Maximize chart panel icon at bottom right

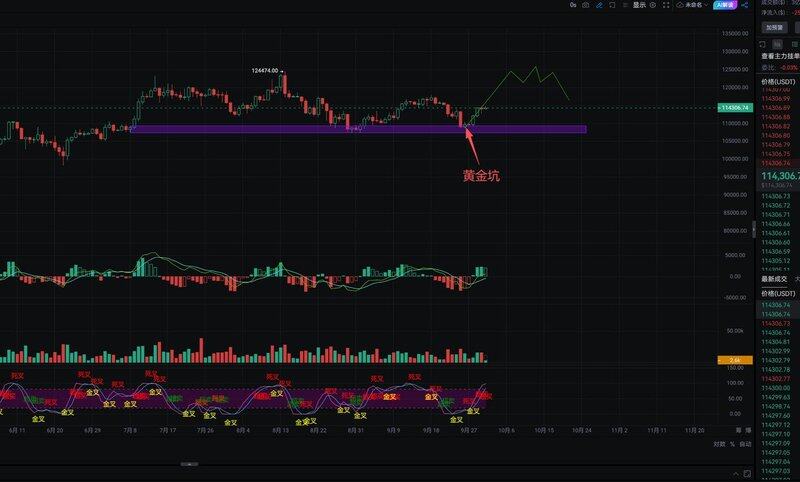click(749, 429)
